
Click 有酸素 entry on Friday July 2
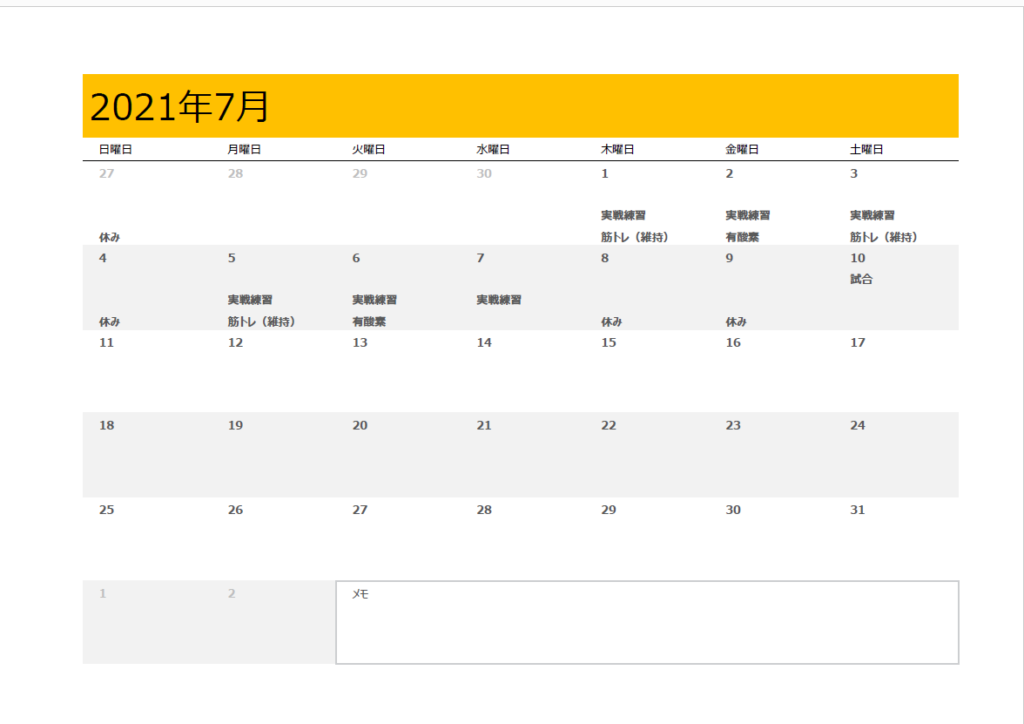point(743,237)
